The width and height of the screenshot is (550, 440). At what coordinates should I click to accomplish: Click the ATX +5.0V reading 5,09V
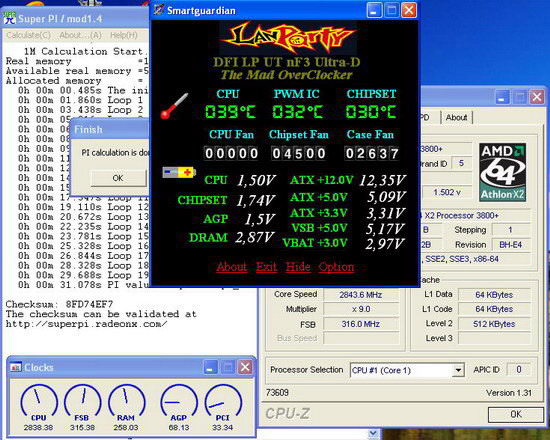click(386, 197)
